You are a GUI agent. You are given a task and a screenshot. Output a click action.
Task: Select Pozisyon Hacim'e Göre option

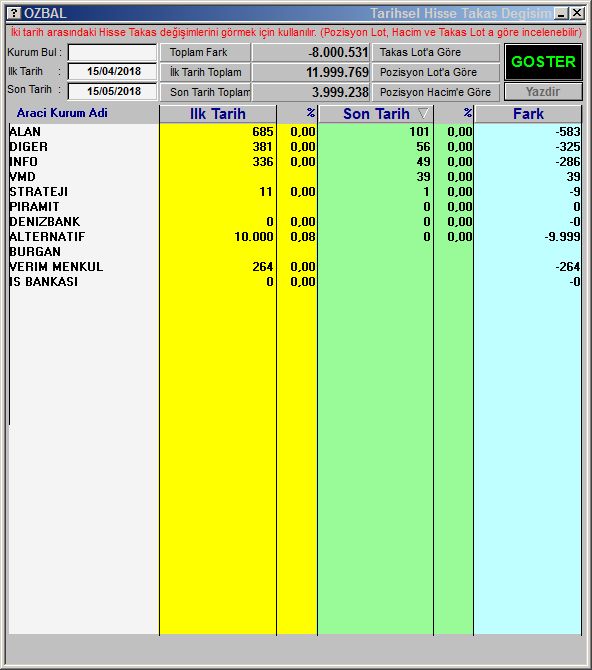[x=436, y=92]
